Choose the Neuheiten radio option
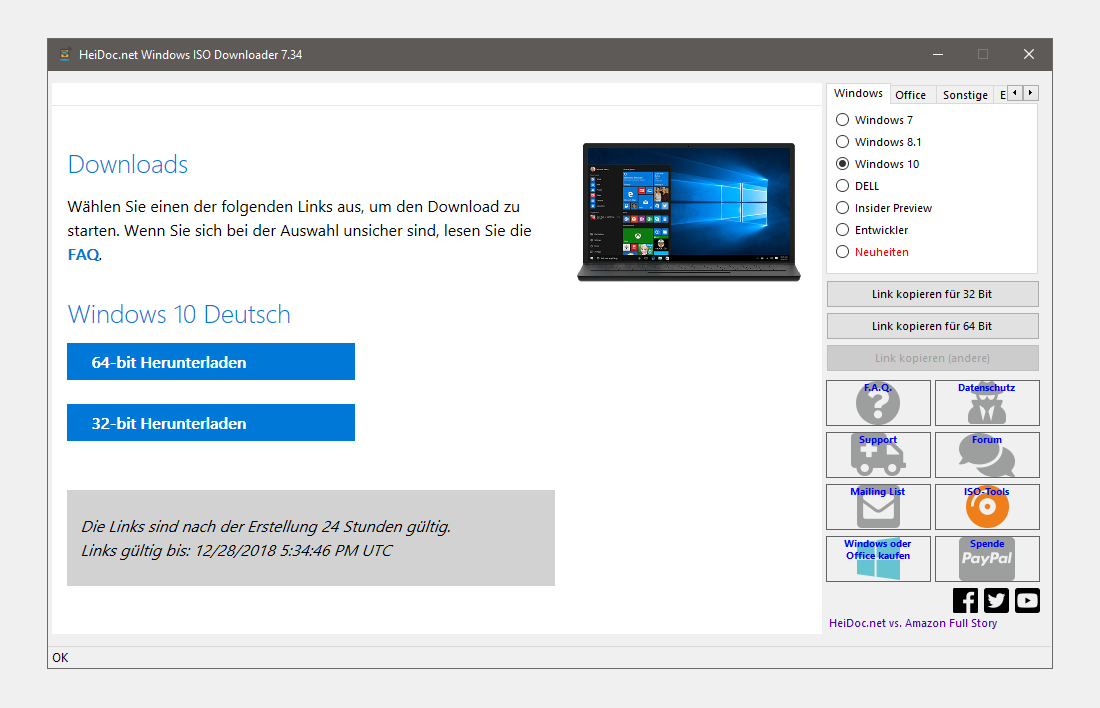1100x708 pixels. click(x=843, y=252)
